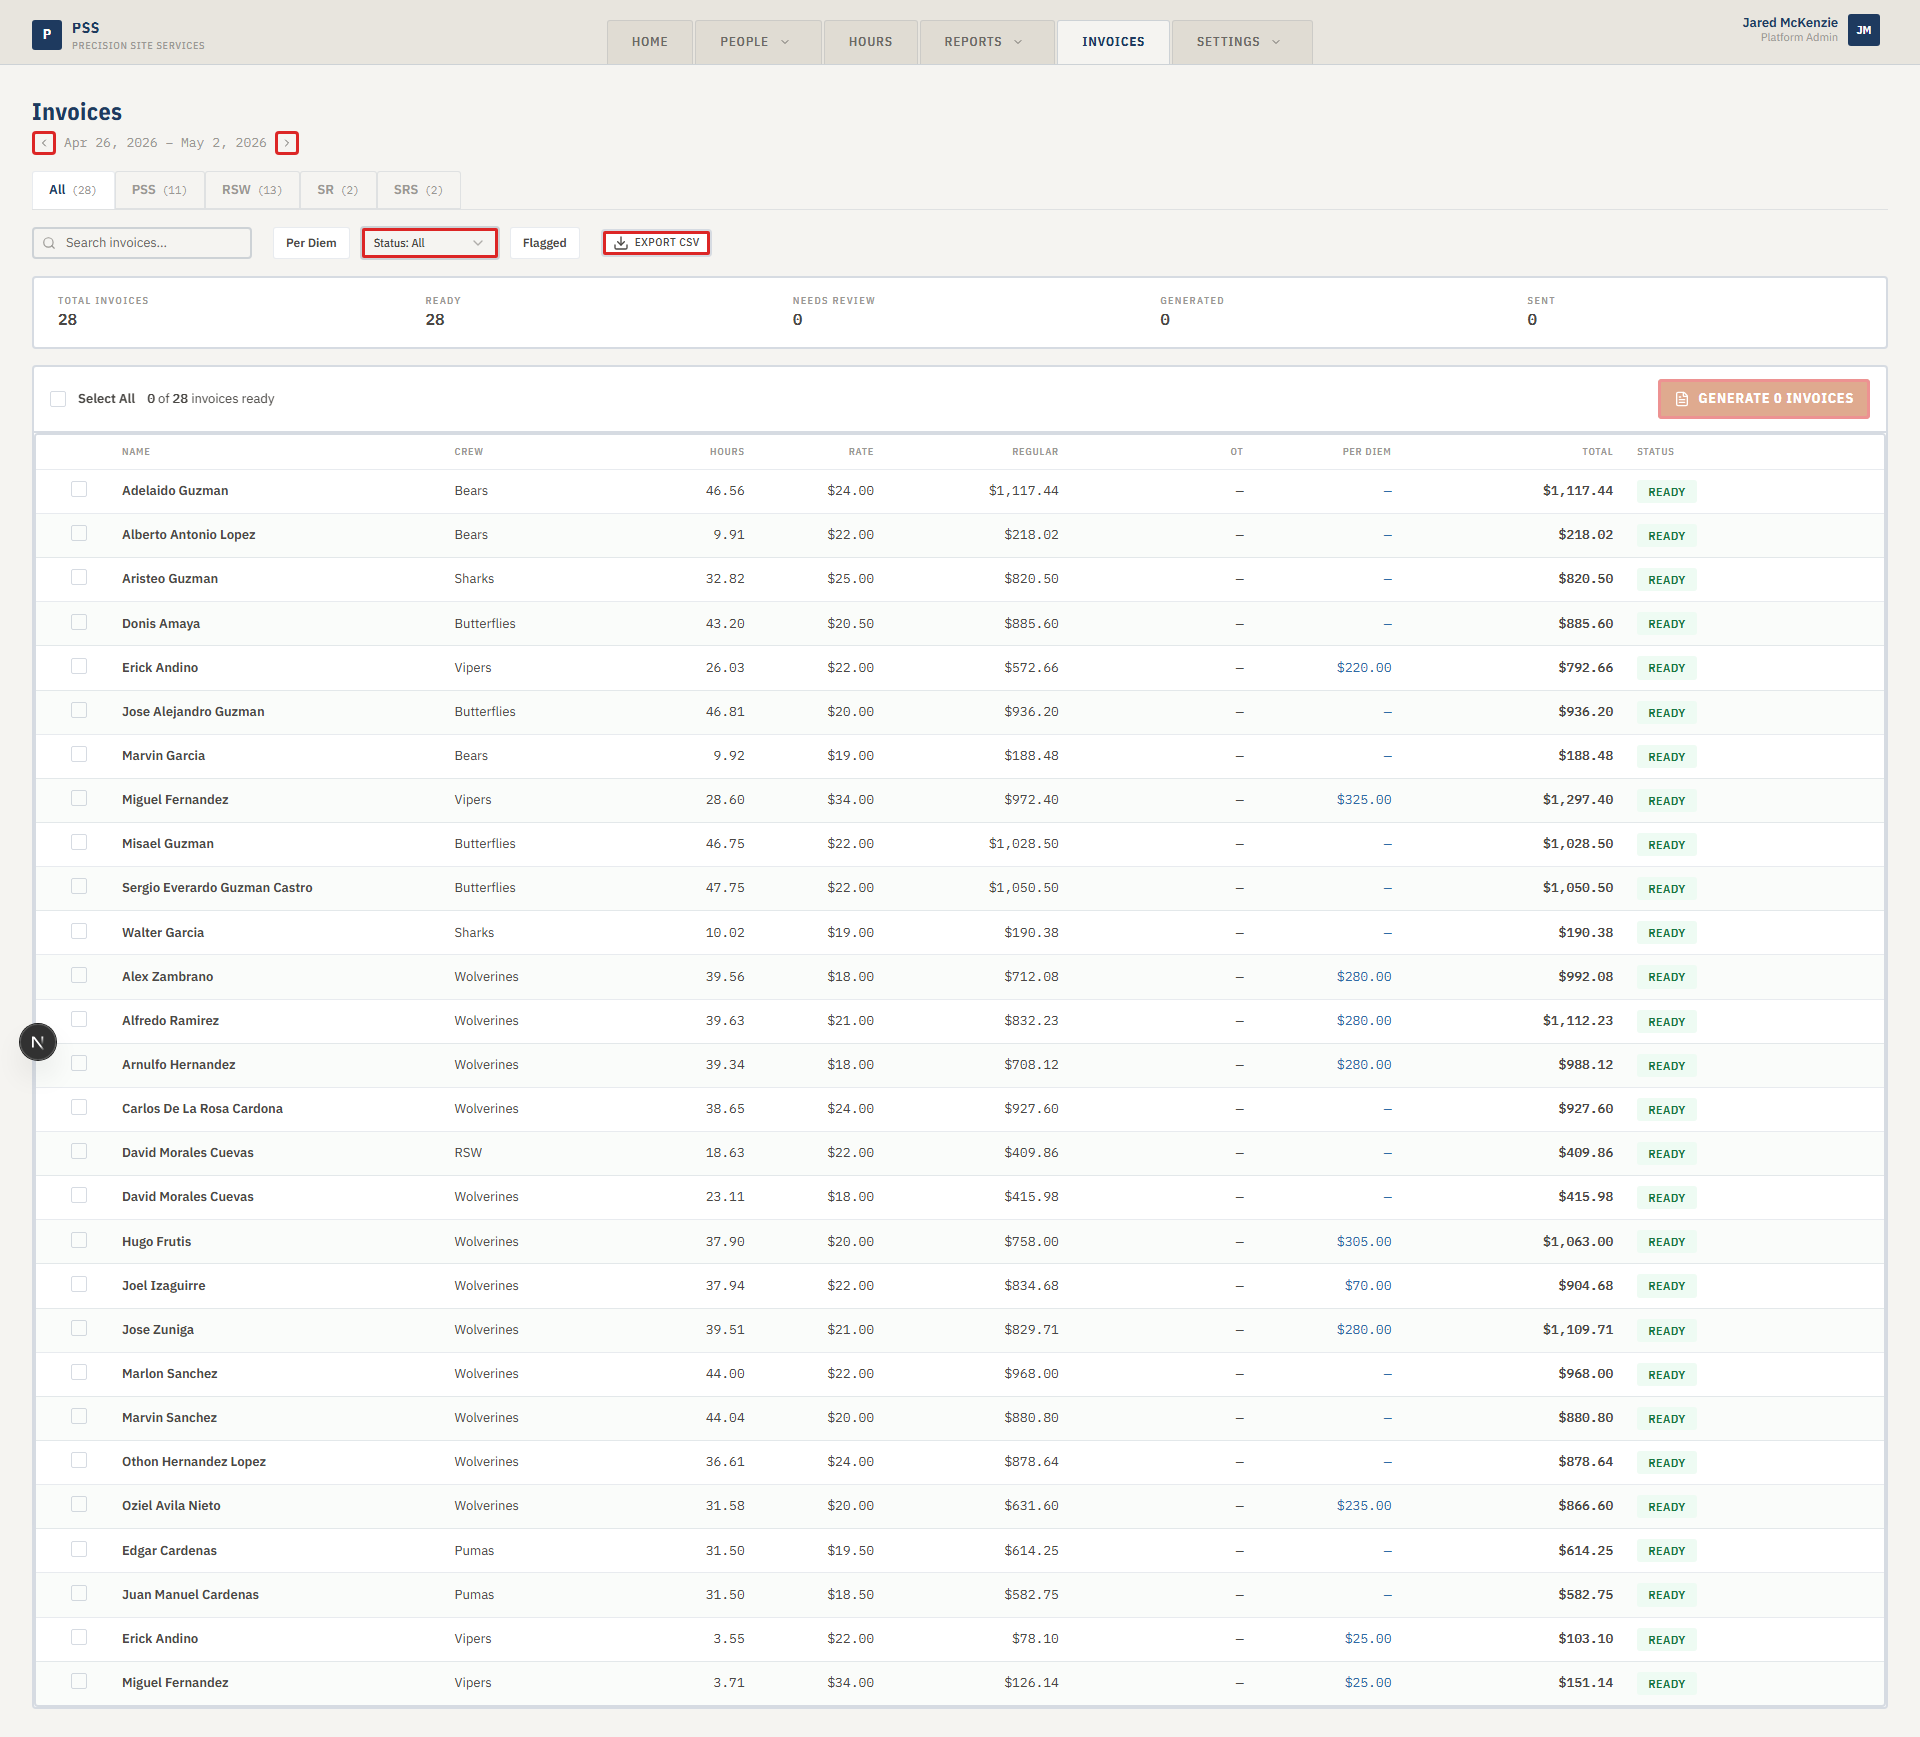Click Hugo Frutis's $305.00 per diem
Viewport: 1920px width, 1737px height.
[1364, 1242]
